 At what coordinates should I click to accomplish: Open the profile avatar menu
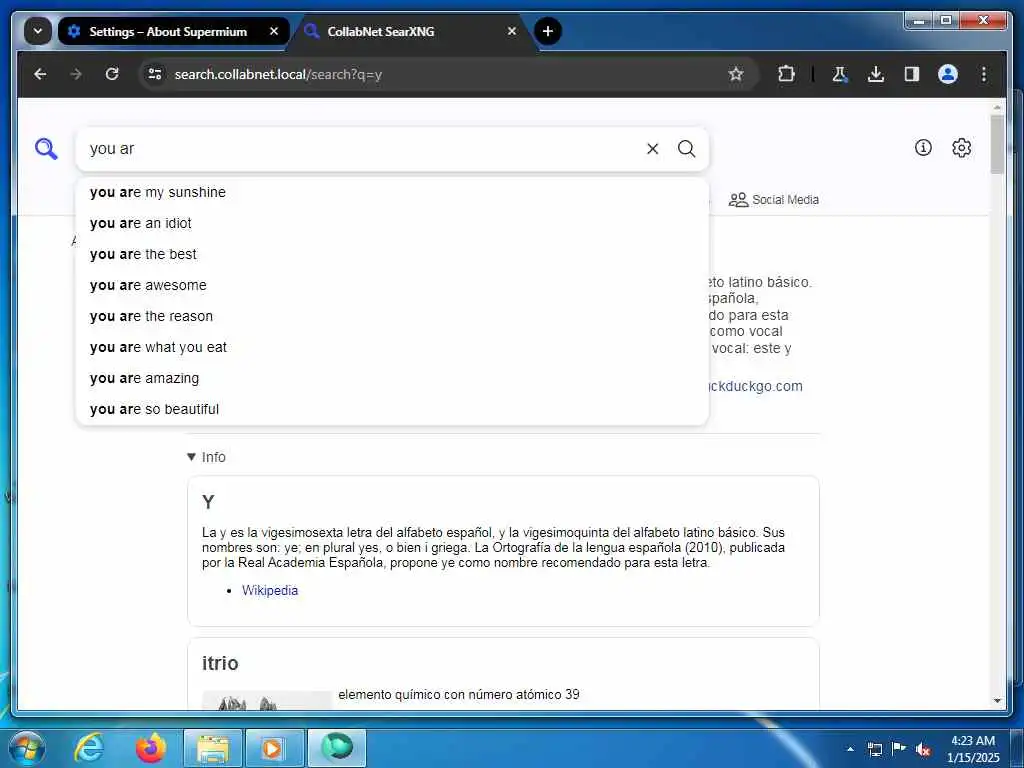948,74
